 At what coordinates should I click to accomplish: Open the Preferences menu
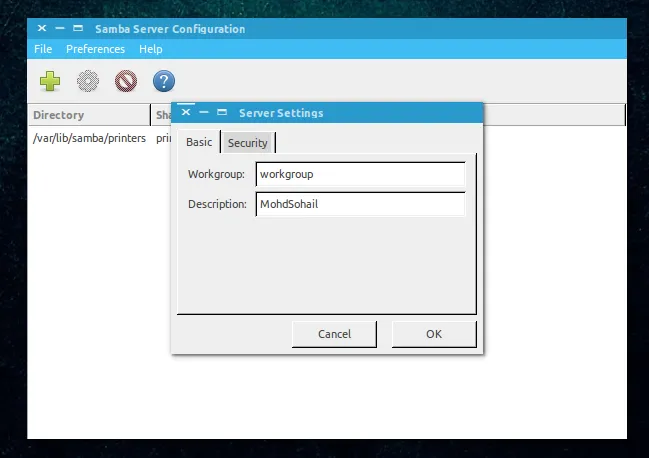click(x=96, y=49)
